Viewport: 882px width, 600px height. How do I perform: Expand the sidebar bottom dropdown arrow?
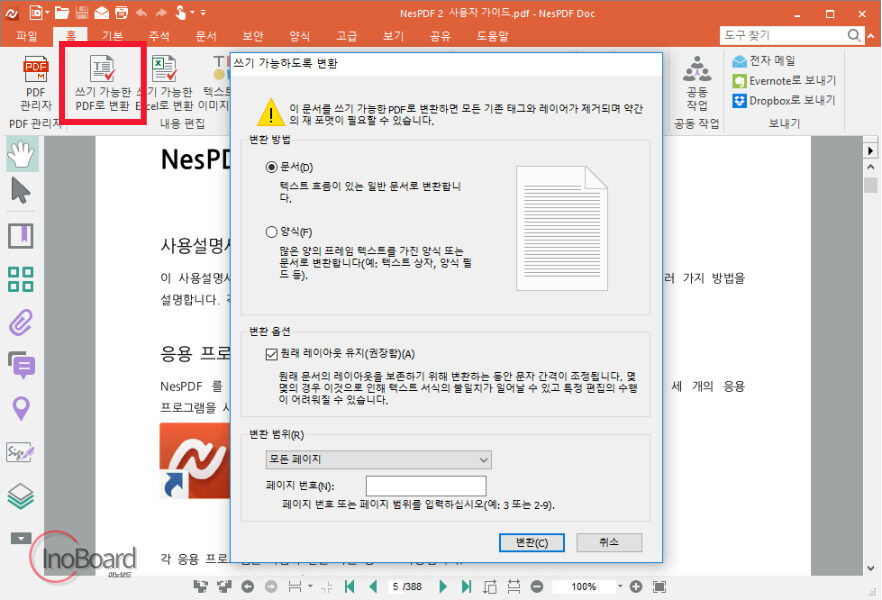click(x=21, y=539)
